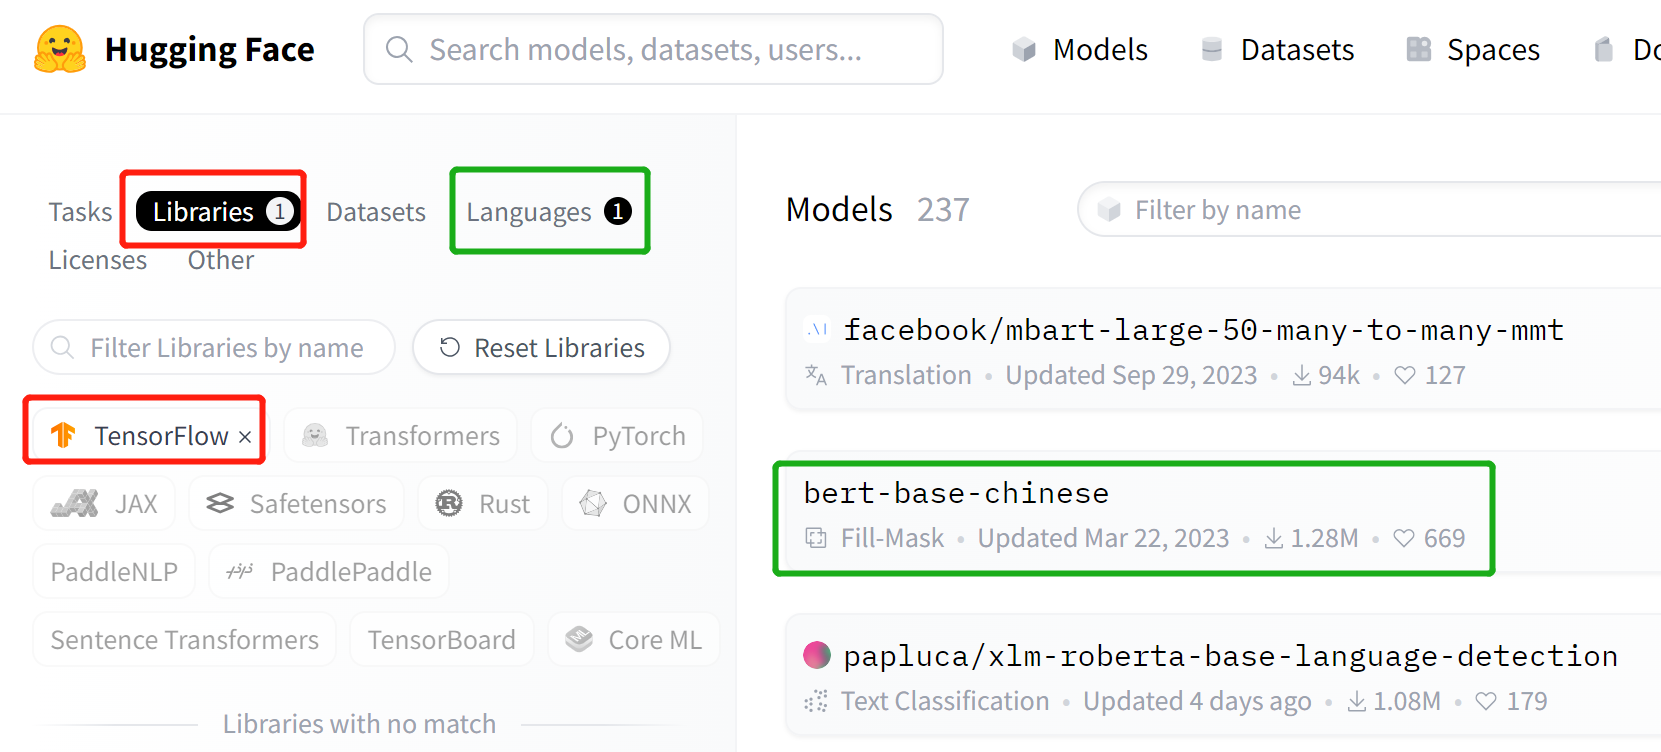
Task: Toggle the JAX library filter
Action: coord(104,503)
